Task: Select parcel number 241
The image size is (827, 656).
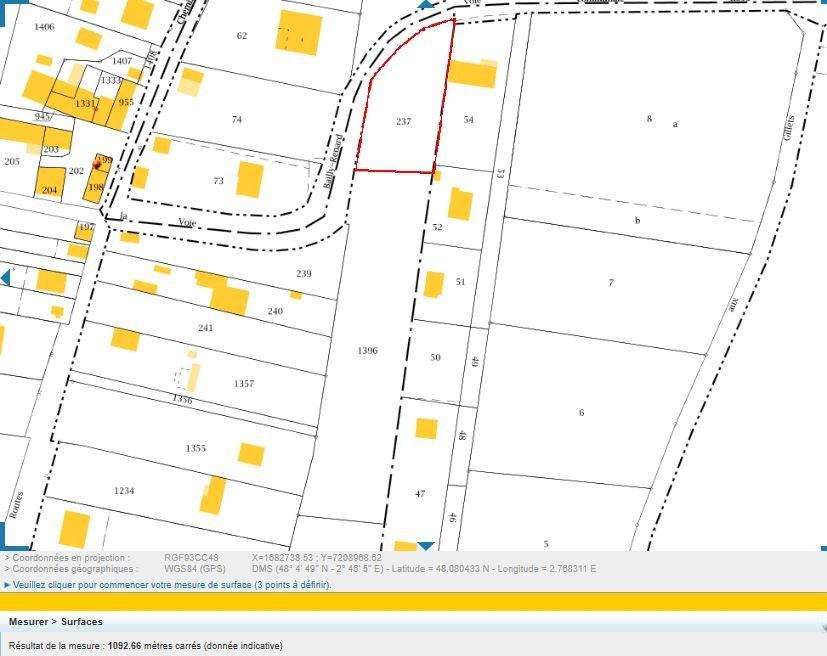Action: (x=206, y=327)
